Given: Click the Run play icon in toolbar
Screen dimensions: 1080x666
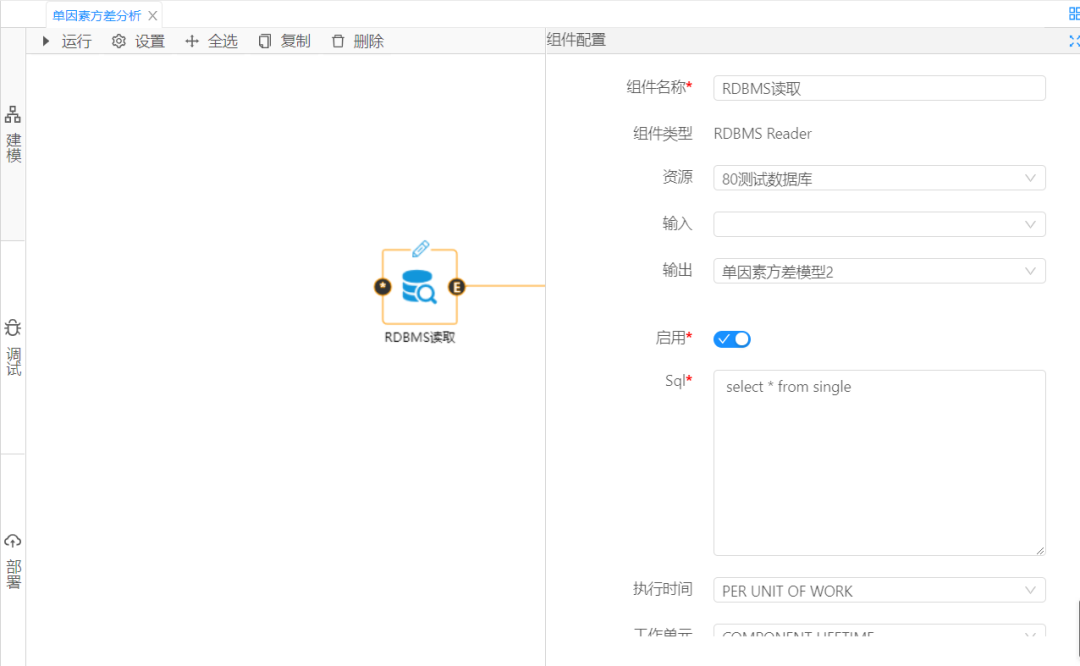Looking at the screenshot, I should click(x=46, y=41).
